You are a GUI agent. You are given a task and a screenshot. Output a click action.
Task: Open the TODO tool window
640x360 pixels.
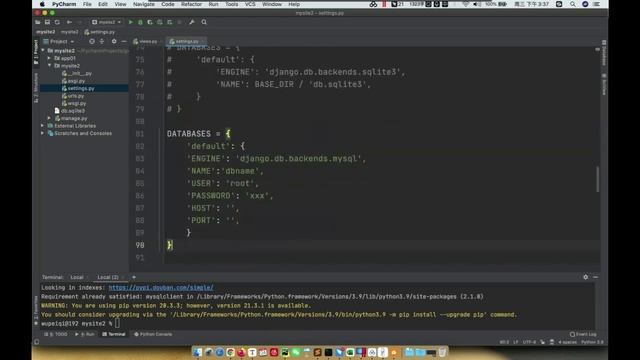click(x=56, y=334)
